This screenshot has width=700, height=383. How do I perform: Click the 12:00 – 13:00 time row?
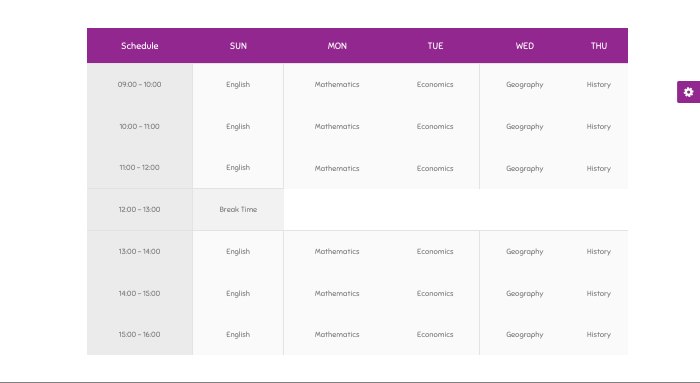[x=140, y=209]
